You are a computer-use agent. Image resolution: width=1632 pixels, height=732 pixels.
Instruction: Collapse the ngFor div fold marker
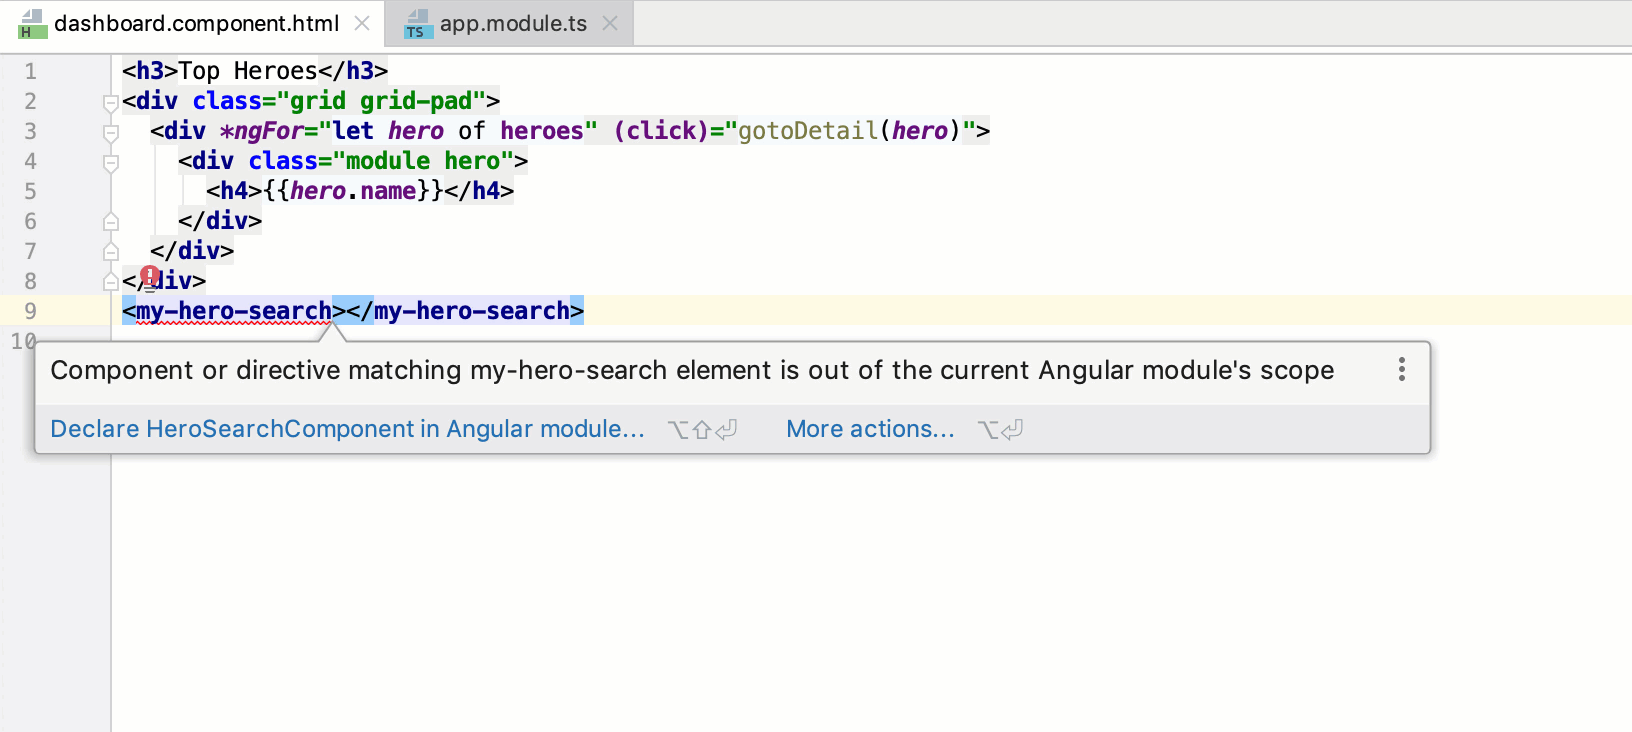coord(111,131)
